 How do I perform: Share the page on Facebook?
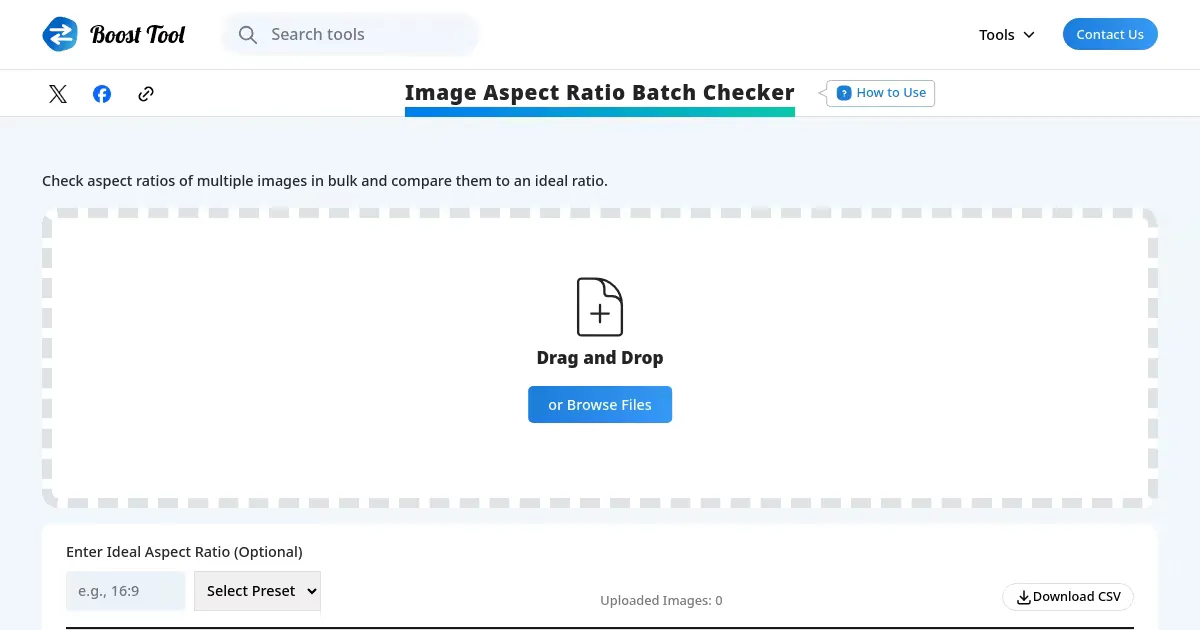tap(102, 94)
